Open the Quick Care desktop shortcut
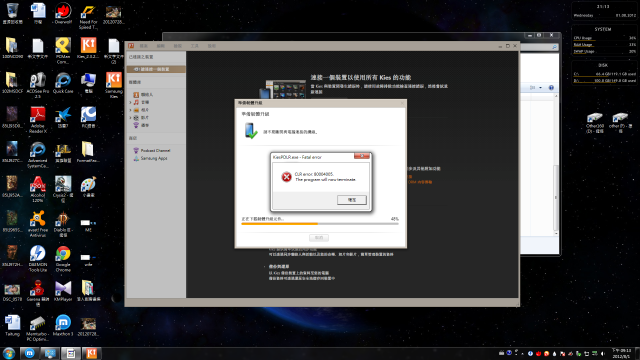Viewport: 640px width, 360px height. click(x=63, y=83)
